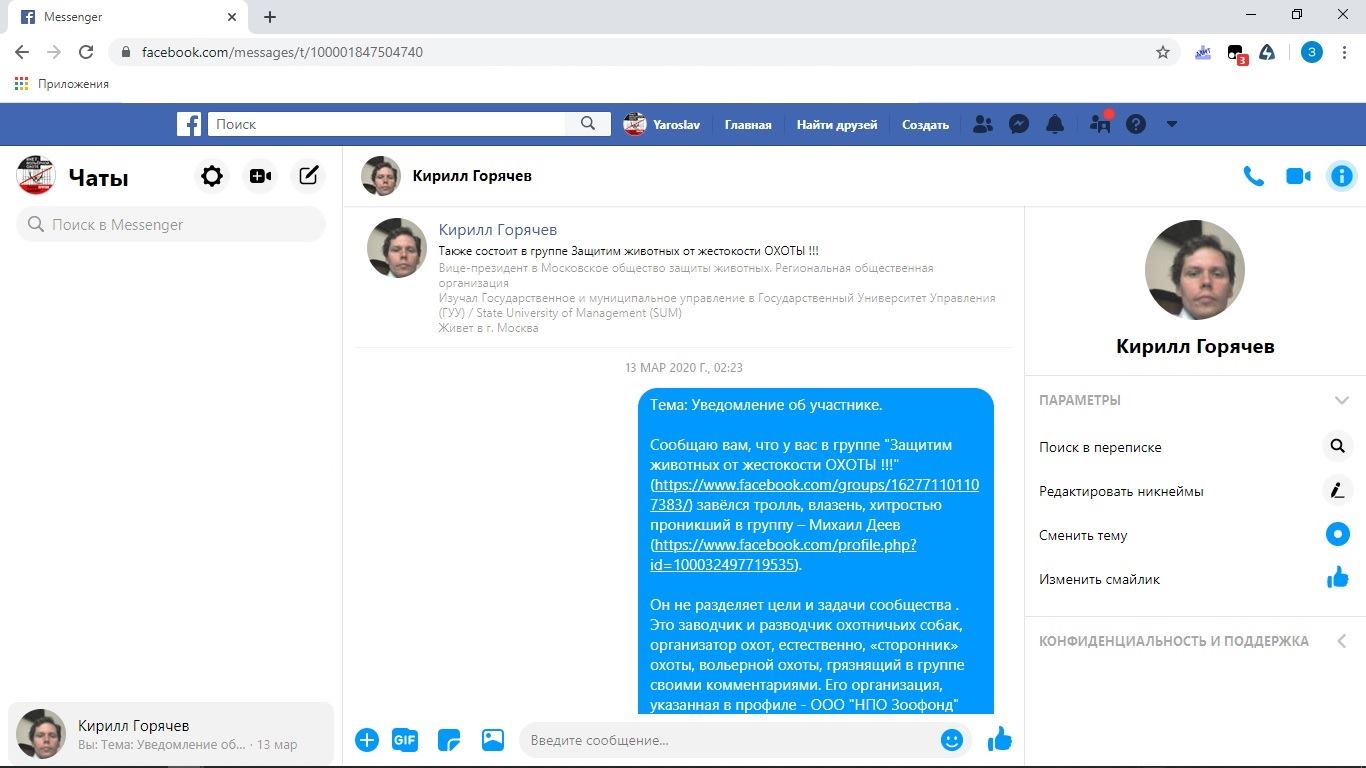
Task: Choose a GIF to send
Action: [x=405, y=740]
